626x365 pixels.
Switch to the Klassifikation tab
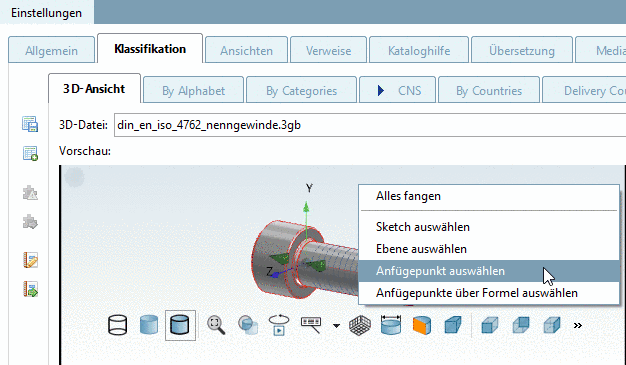pyautogui.click(x=150, y=49)
